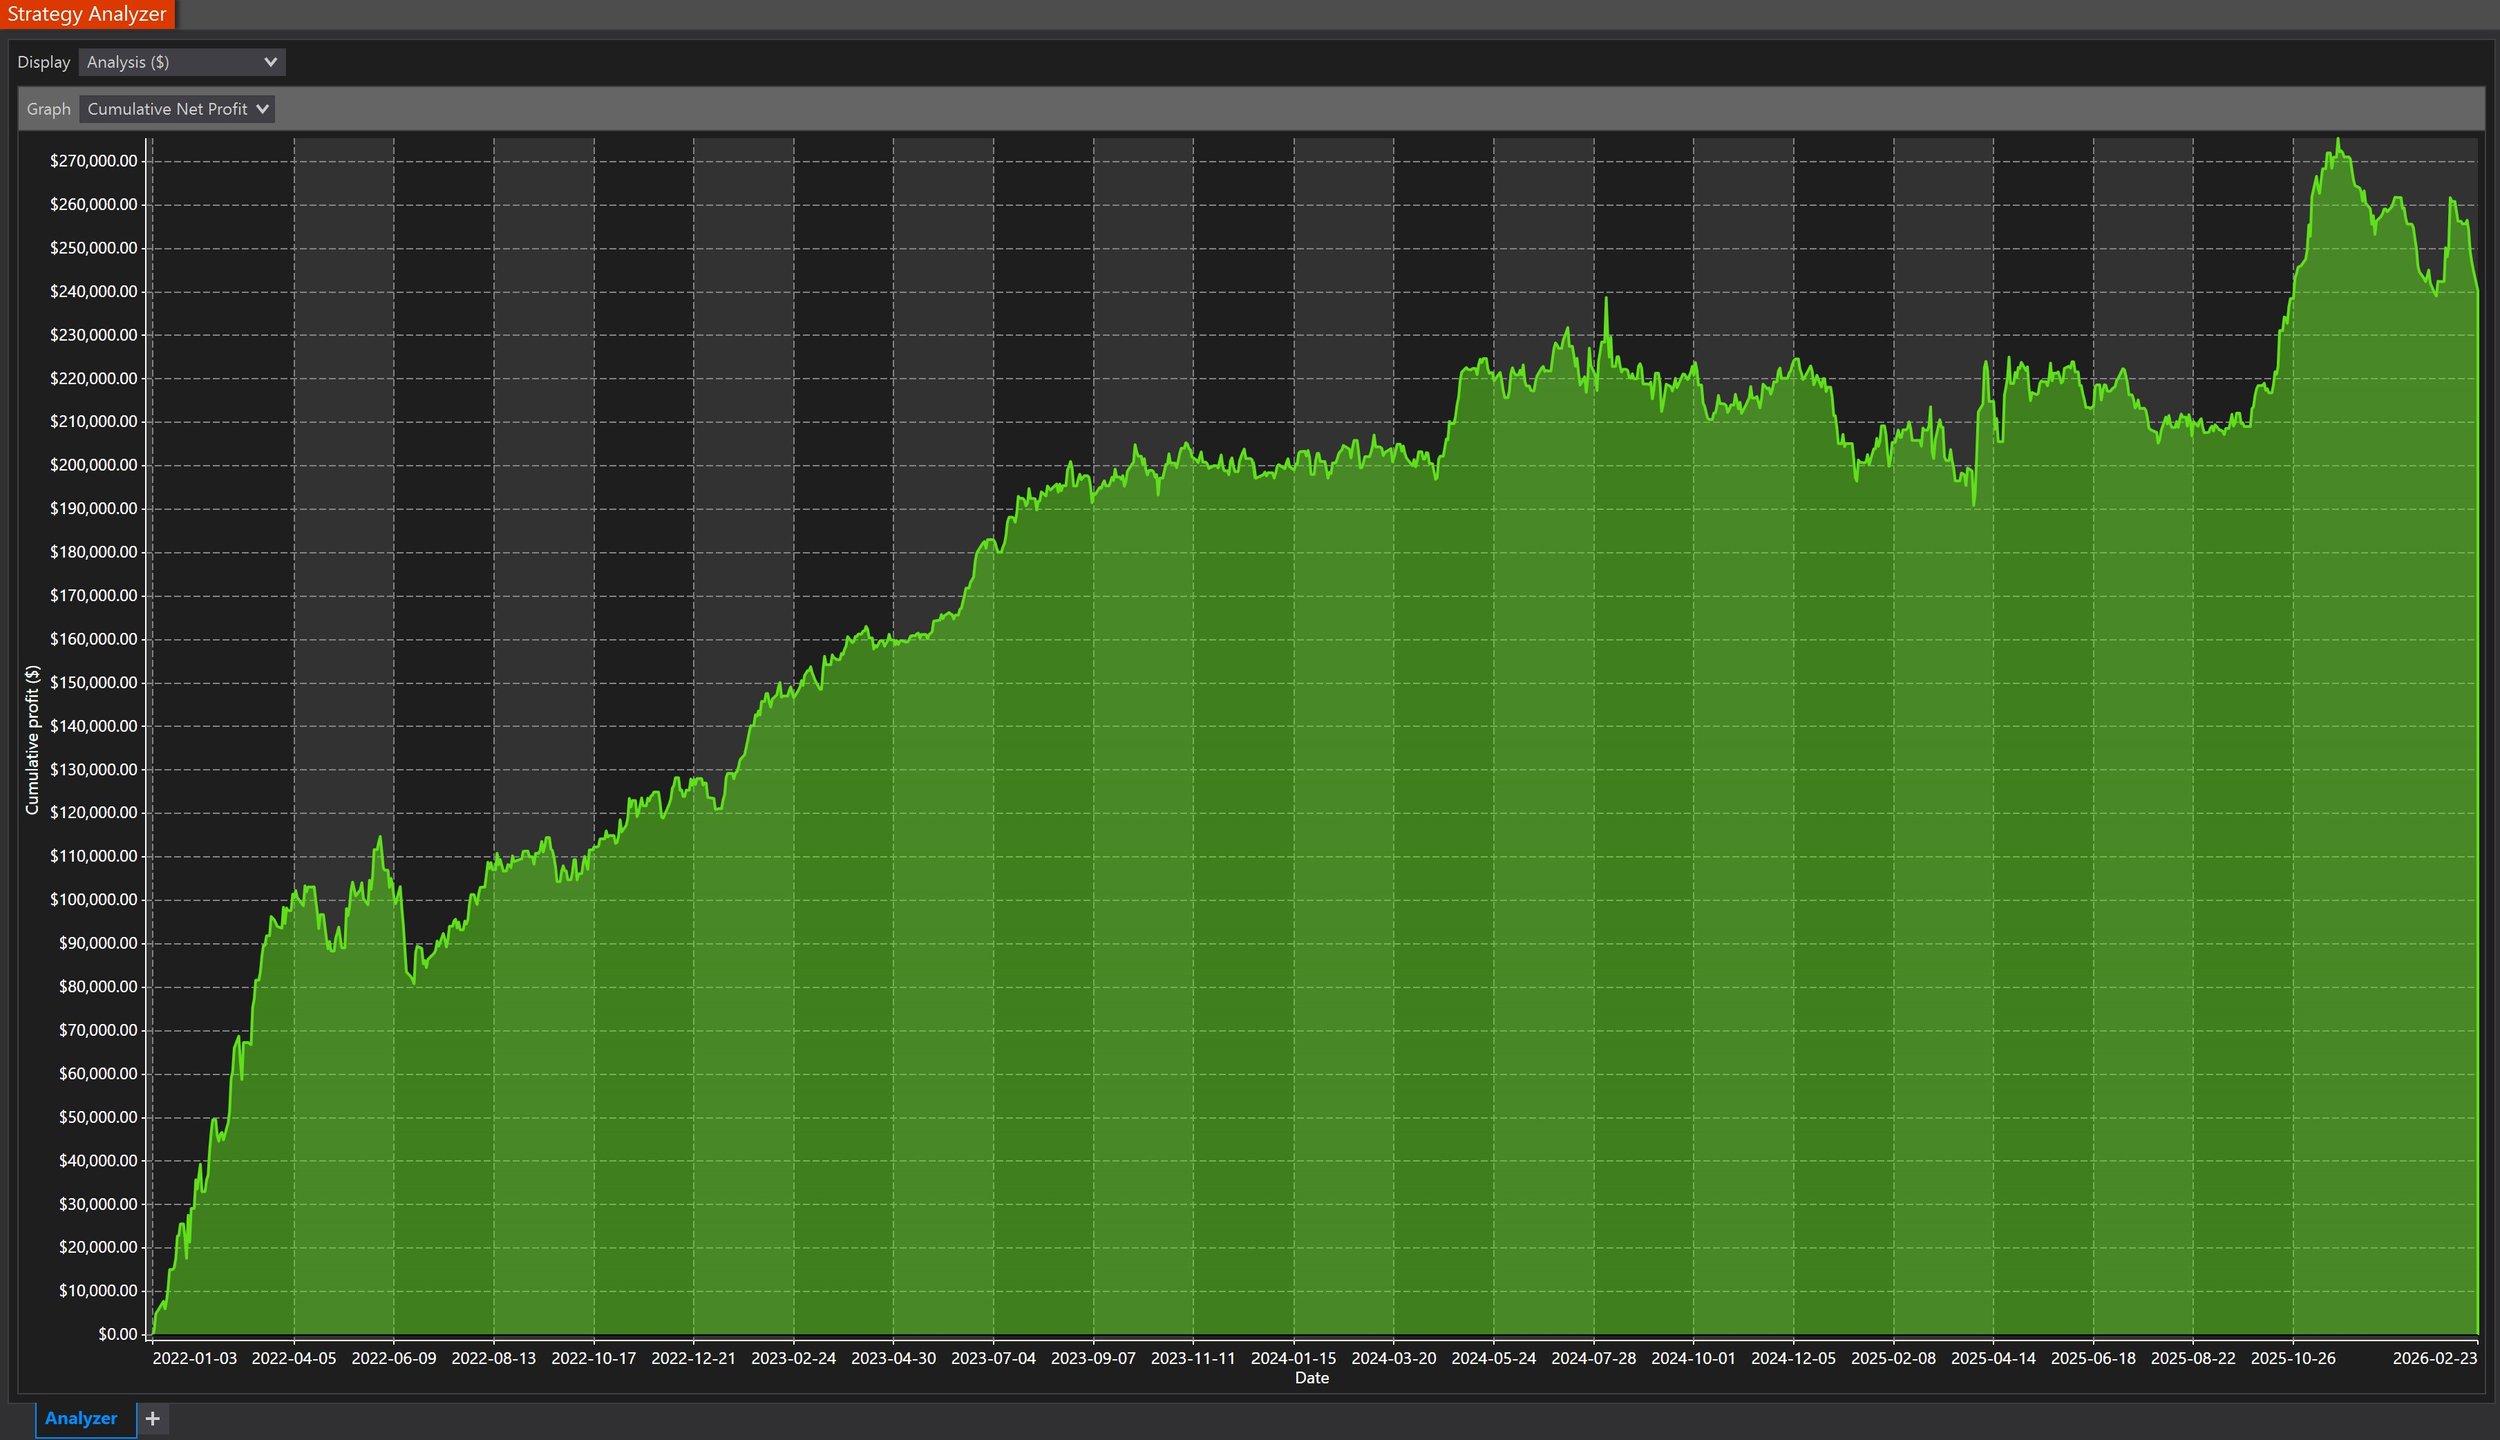Open the Display Analysis ($) dropdown

click(x=180, y=62)
